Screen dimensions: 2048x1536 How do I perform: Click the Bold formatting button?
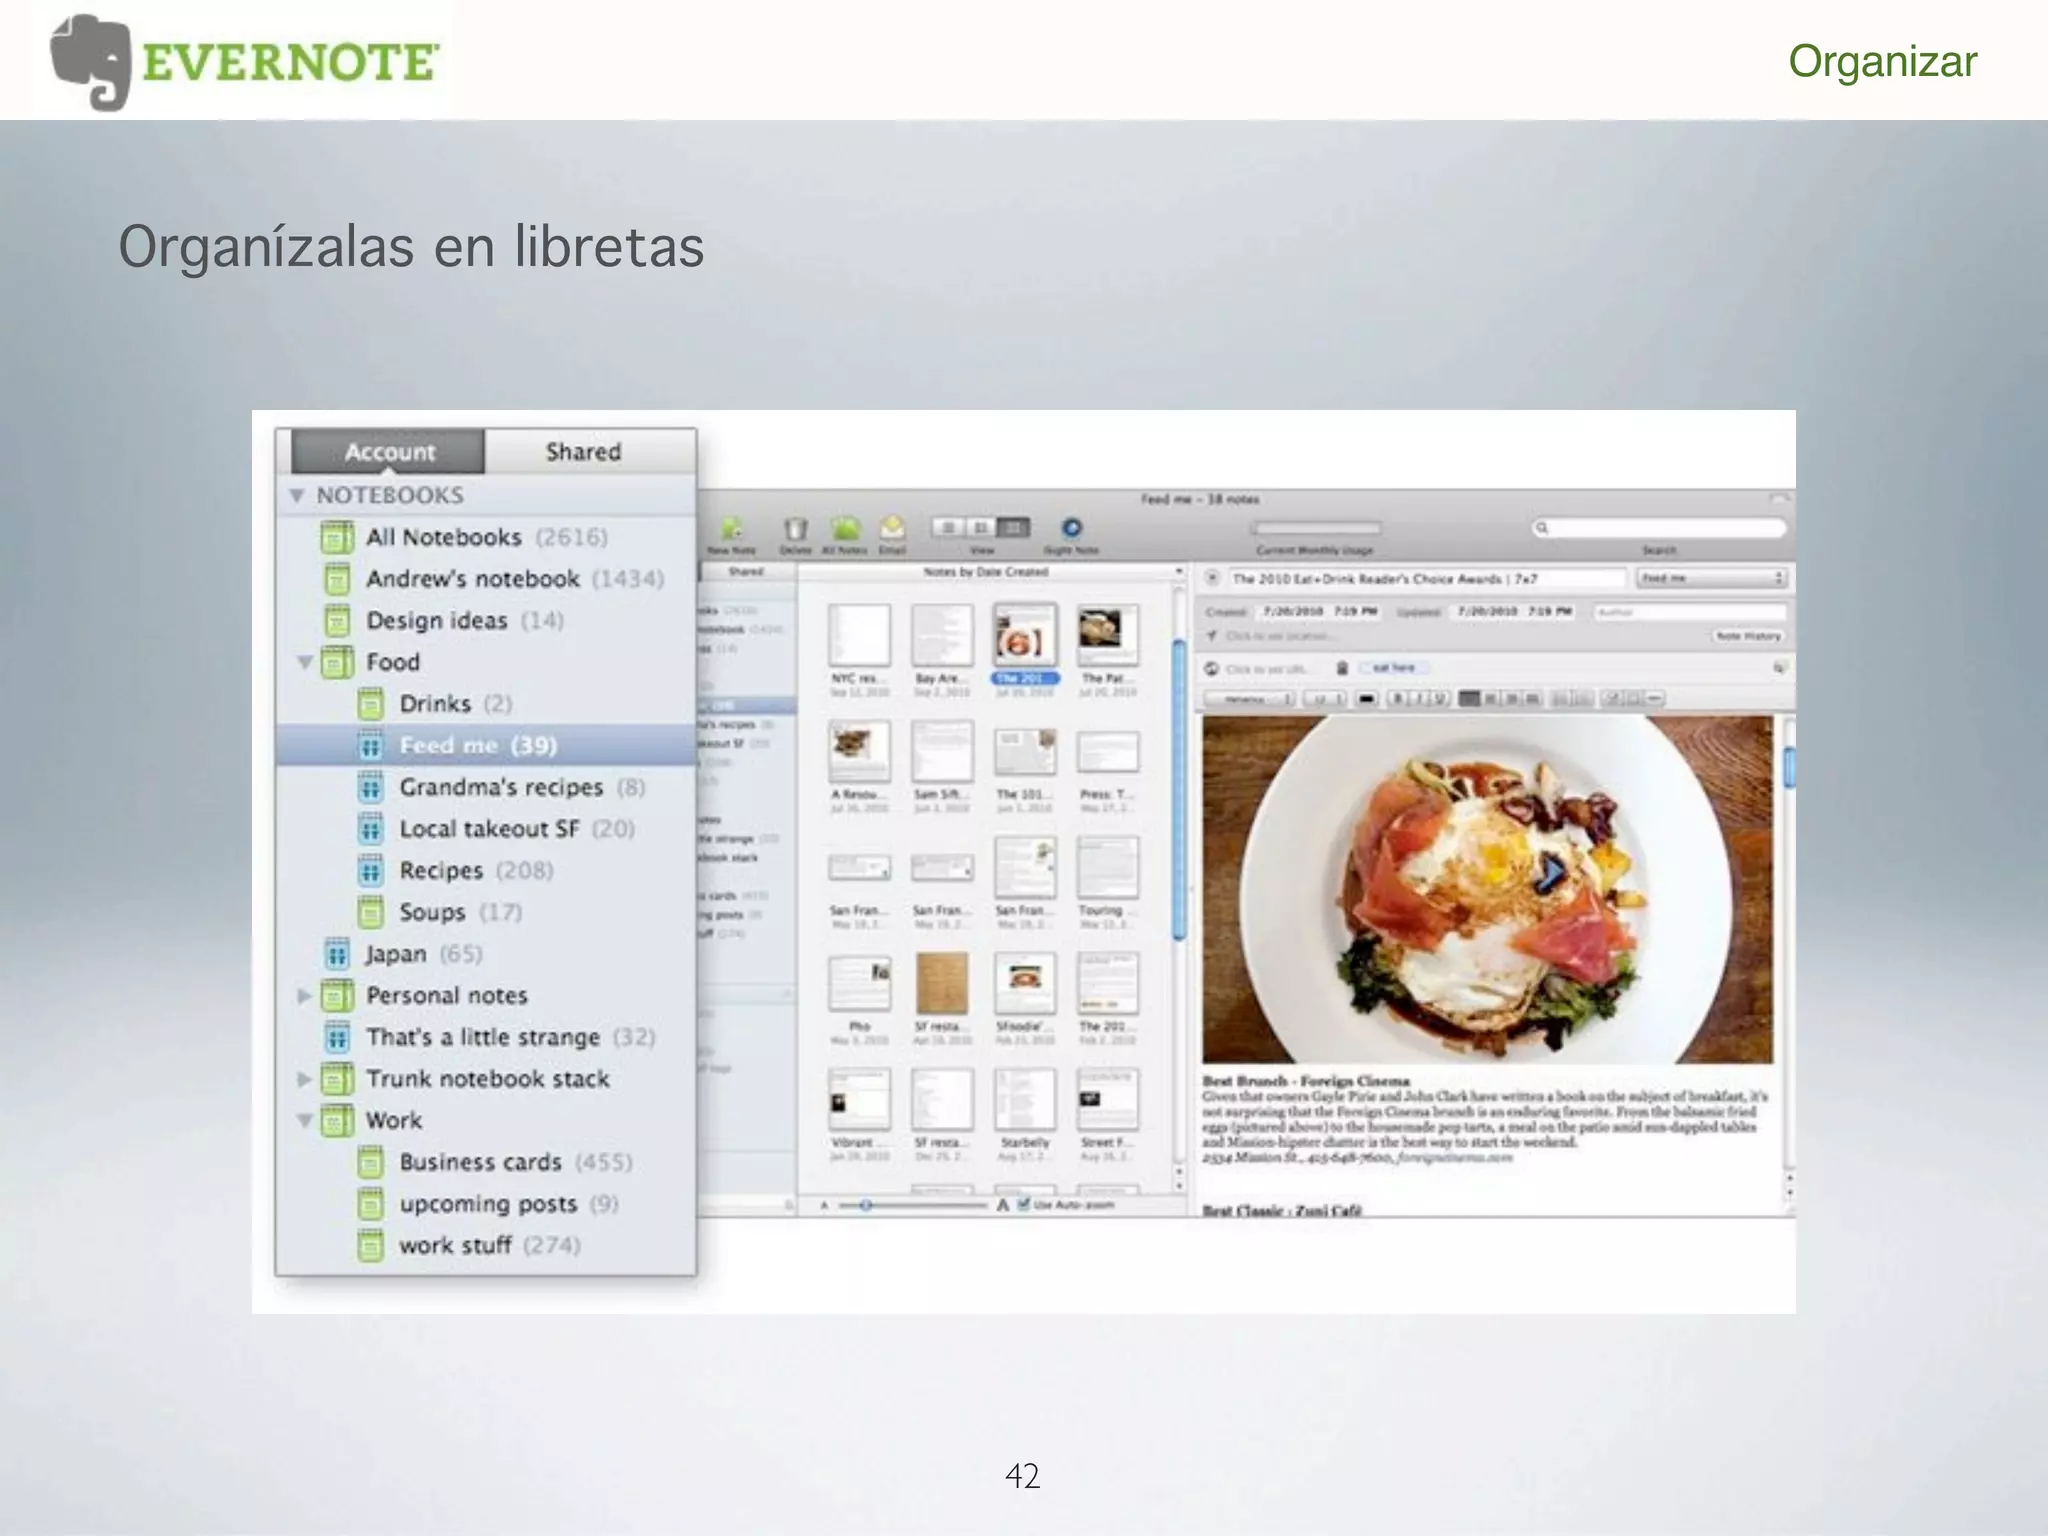pyautogui.click(x=1398, y=698)
